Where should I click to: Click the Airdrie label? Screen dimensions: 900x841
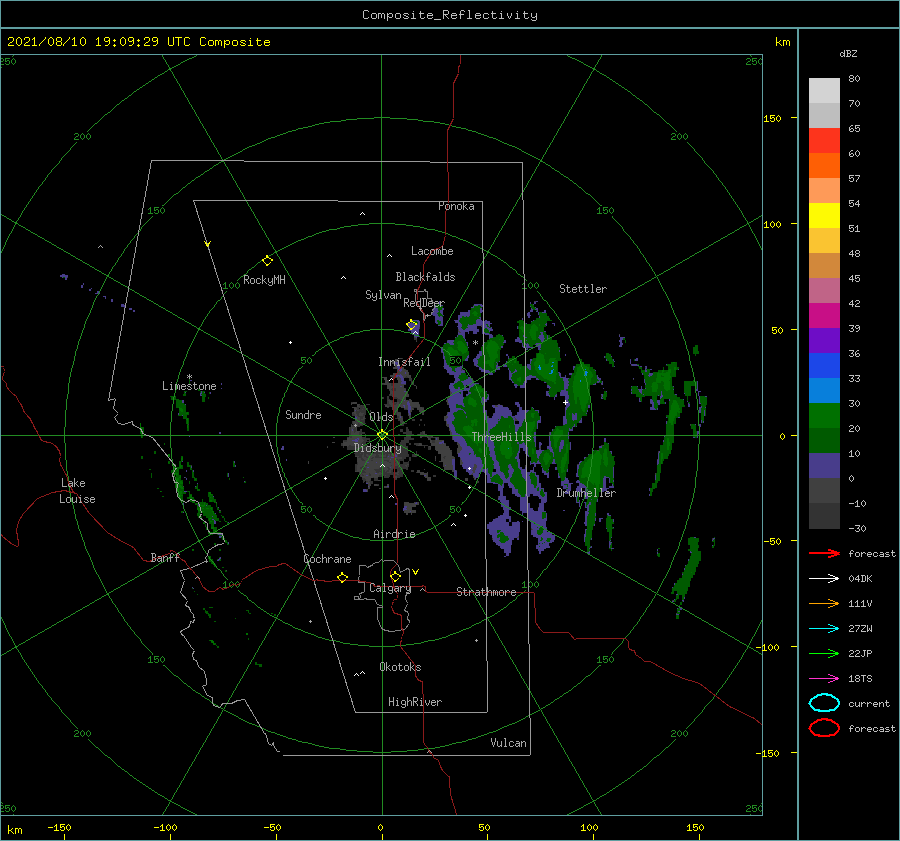coord(394,534)
